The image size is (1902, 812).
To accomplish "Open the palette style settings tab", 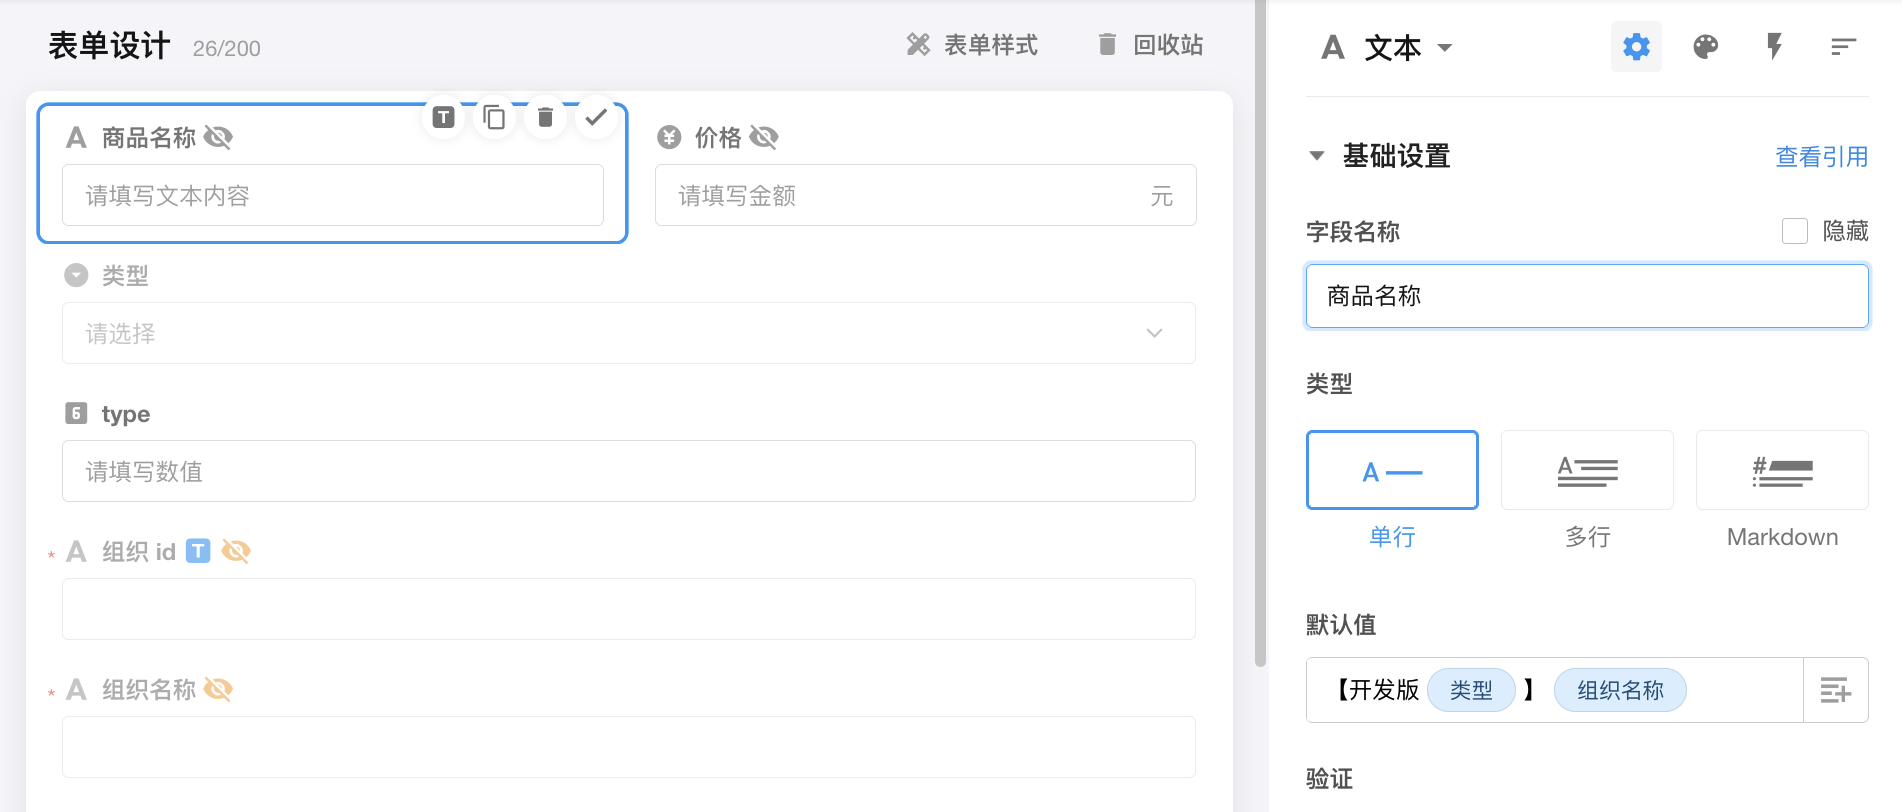I will [x=1705, y=47].
